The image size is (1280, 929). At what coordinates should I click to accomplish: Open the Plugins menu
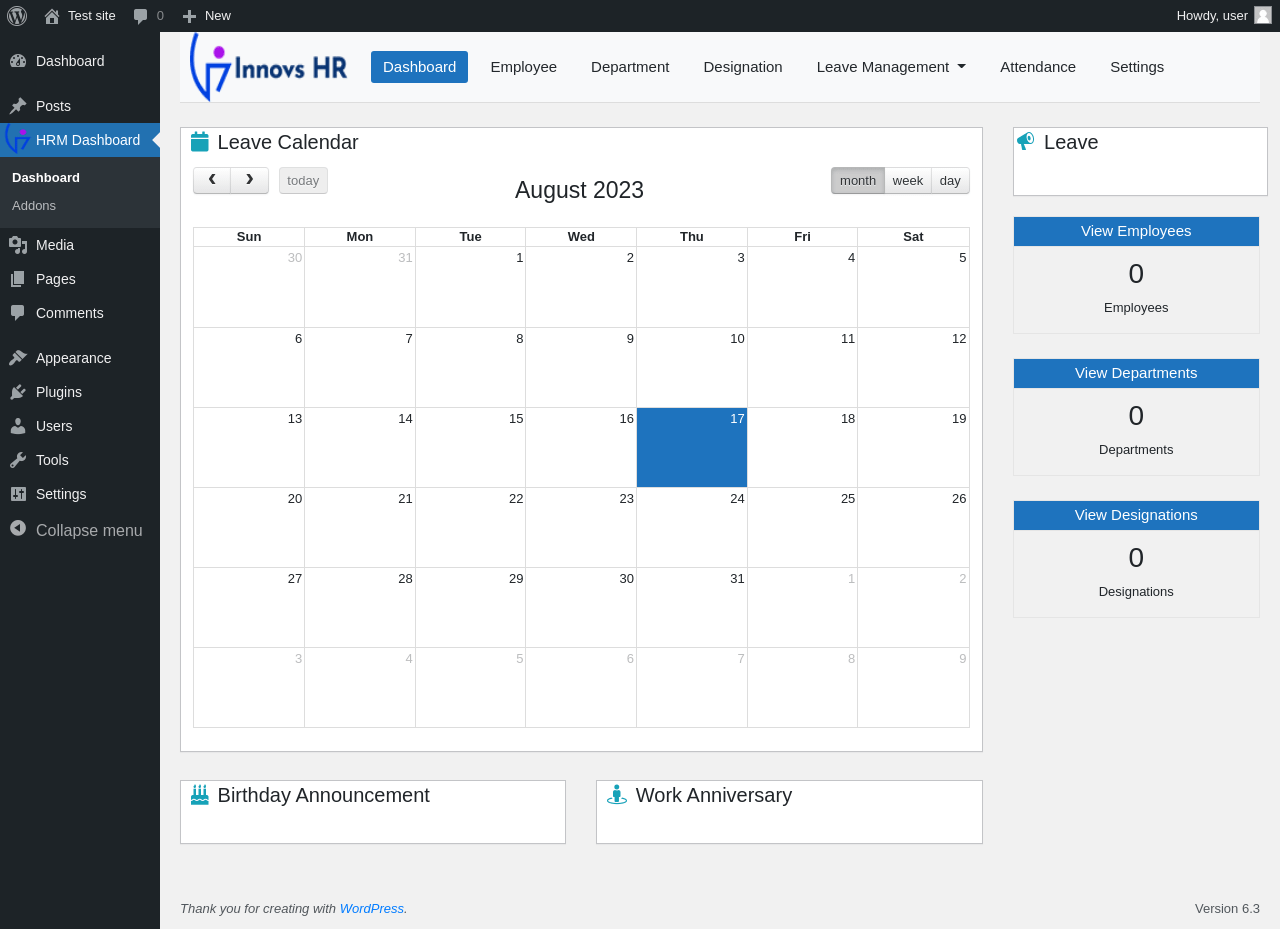coord(80,392)
